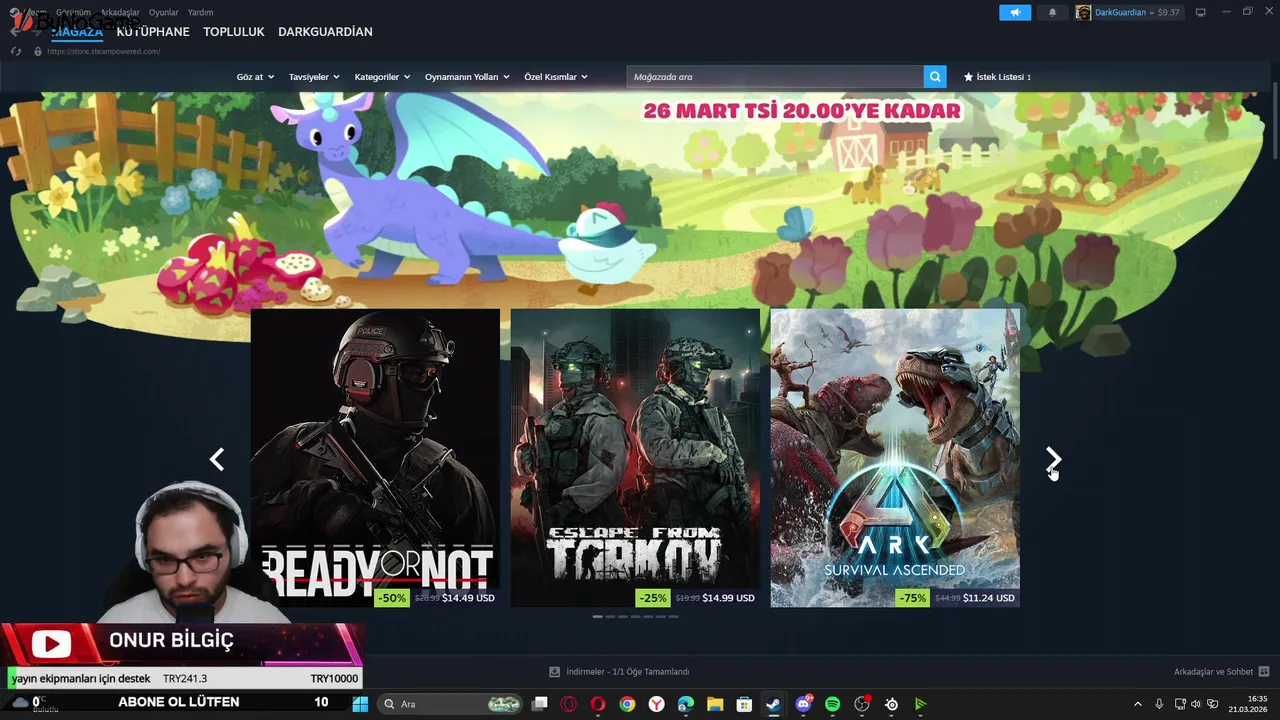Click the microphone tray icon
The height and width of the screenshot is (720, 1280).
tap(1159, 704)
